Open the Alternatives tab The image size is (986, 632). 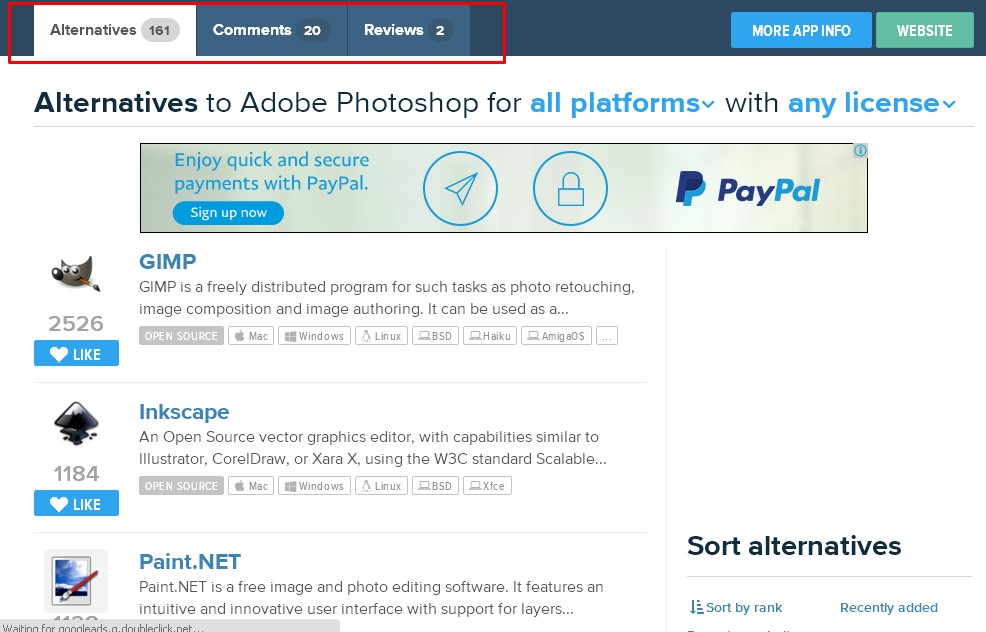point(114,30)
